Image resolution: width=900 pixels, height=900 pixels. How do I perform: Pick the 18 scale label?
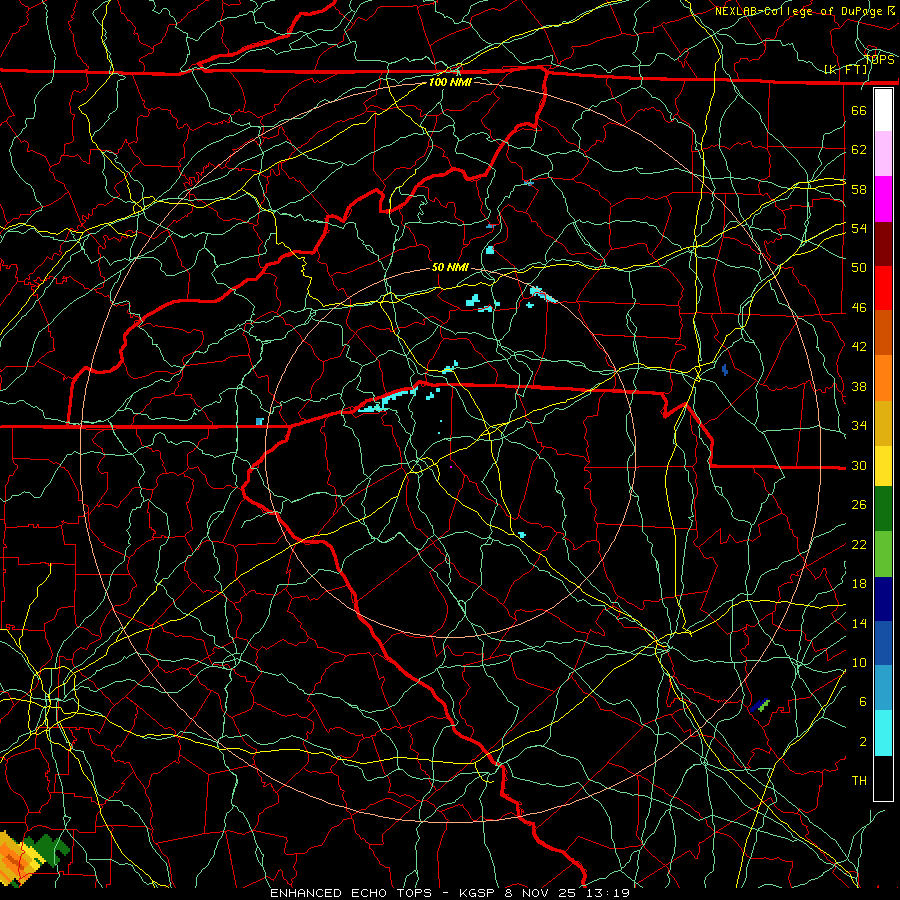click(x=859, y=584)
